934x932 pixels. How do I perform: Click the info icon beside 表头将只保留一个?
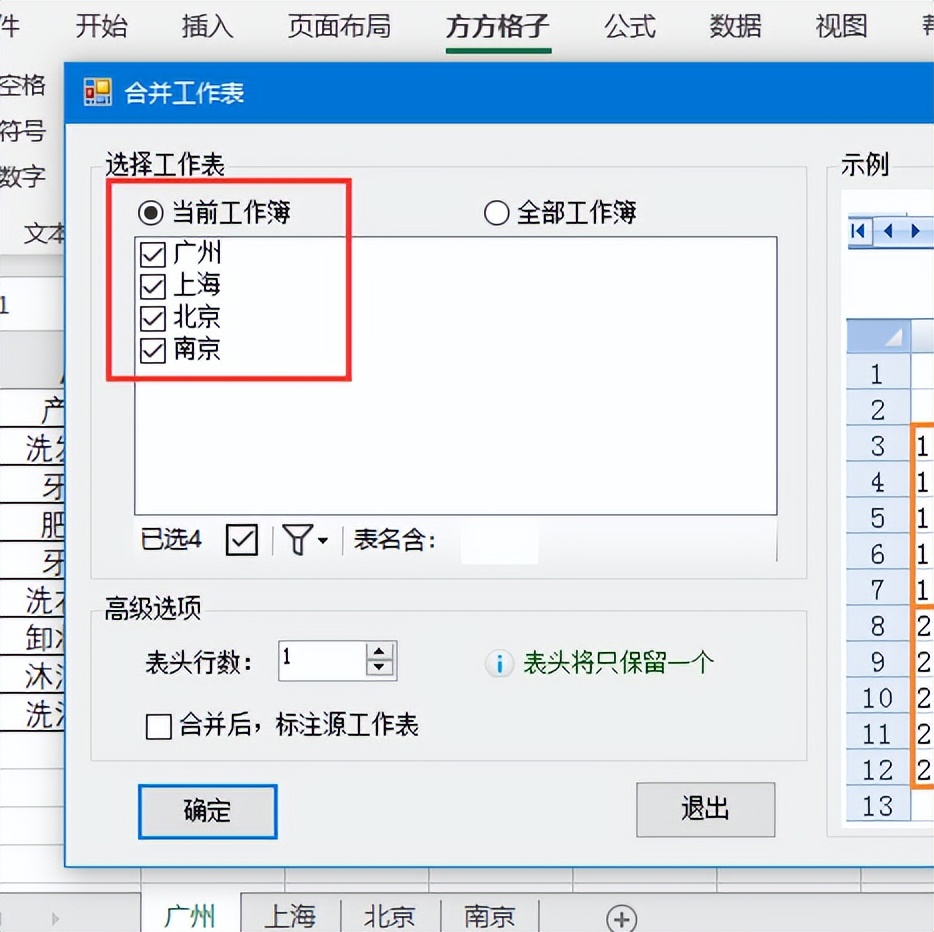pos(499,663)
